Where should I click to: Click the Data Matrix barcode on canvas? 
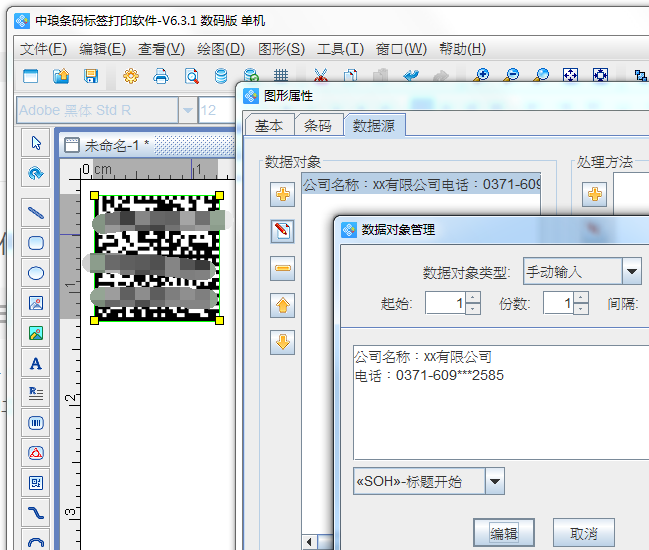point(156,258)
